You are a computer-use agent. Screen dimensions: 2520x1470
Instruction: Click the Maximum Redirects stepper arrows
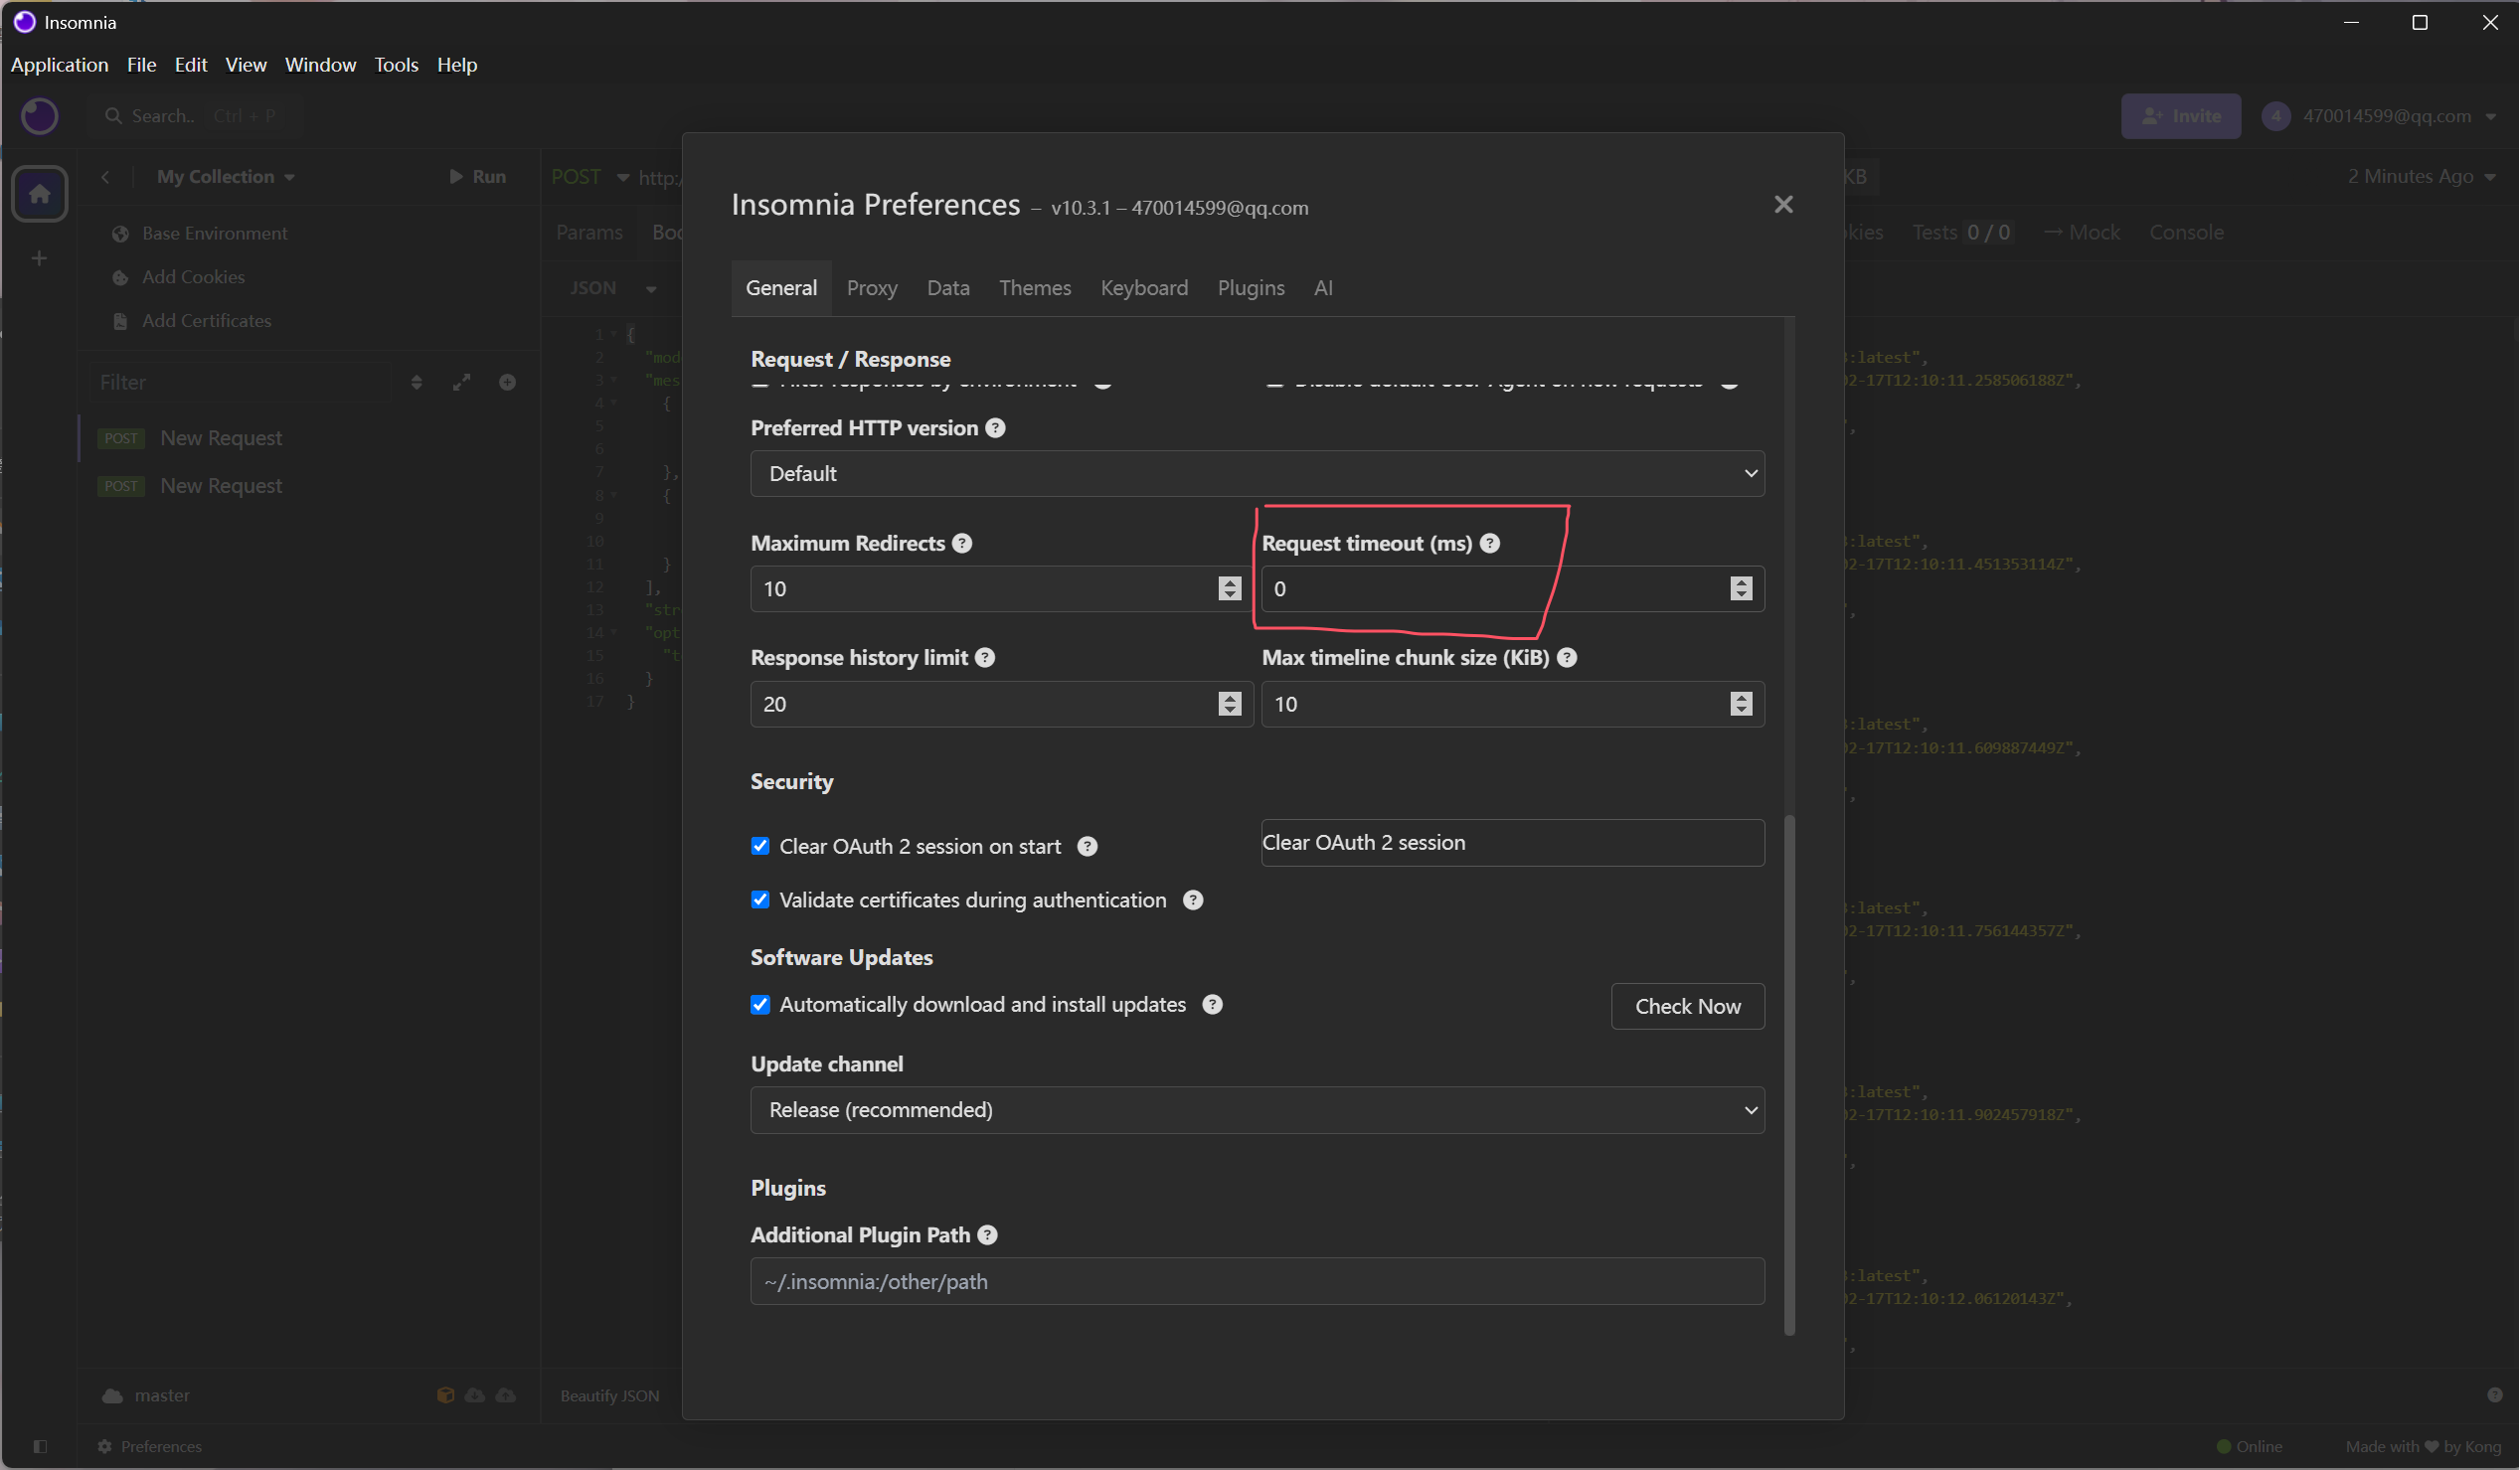(x=1230, y=589)
